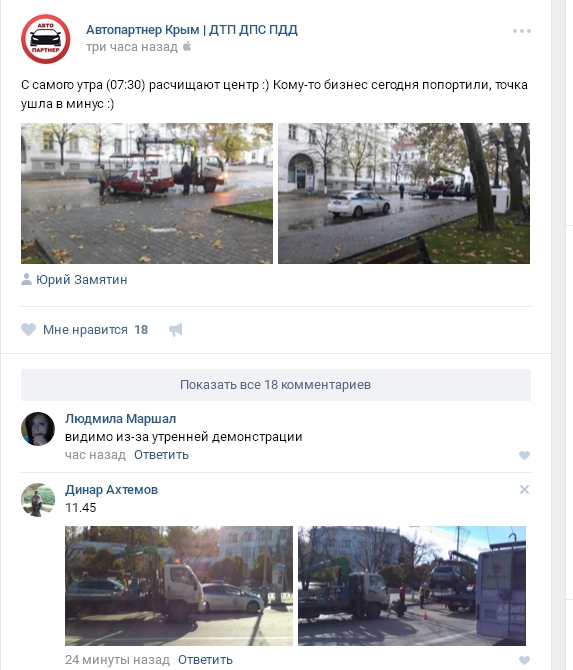Open Юрий Замятин's profile link
Viewport: 573px width, 670px height.
(x=82, y=279)
